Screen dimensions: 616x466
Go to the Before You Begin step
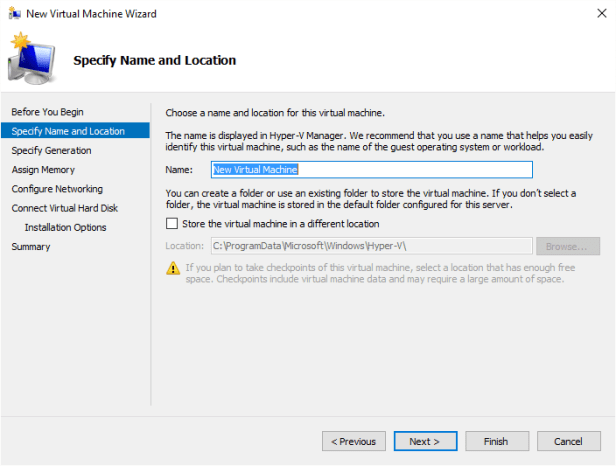[40, 111]
